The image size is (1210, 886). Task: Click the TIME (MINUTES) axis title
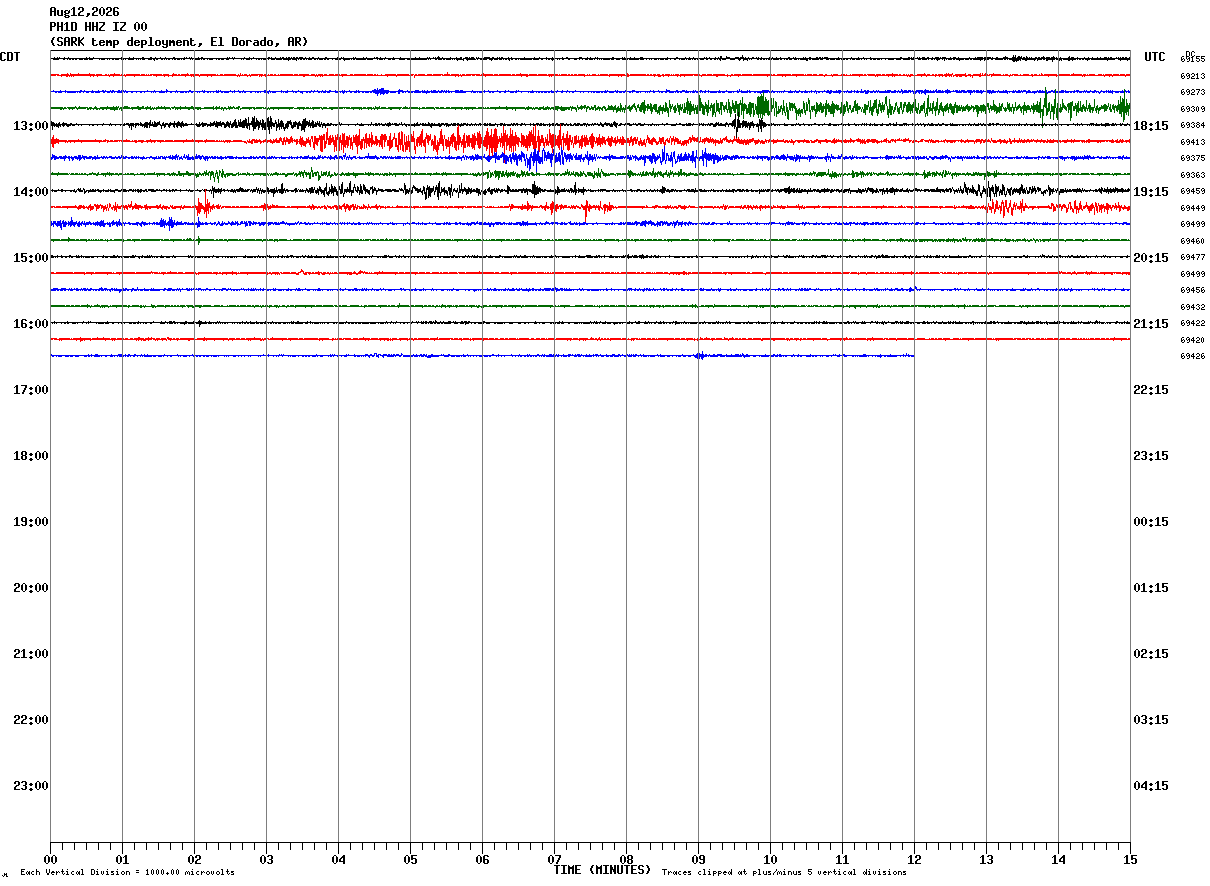tap(603, 870)
